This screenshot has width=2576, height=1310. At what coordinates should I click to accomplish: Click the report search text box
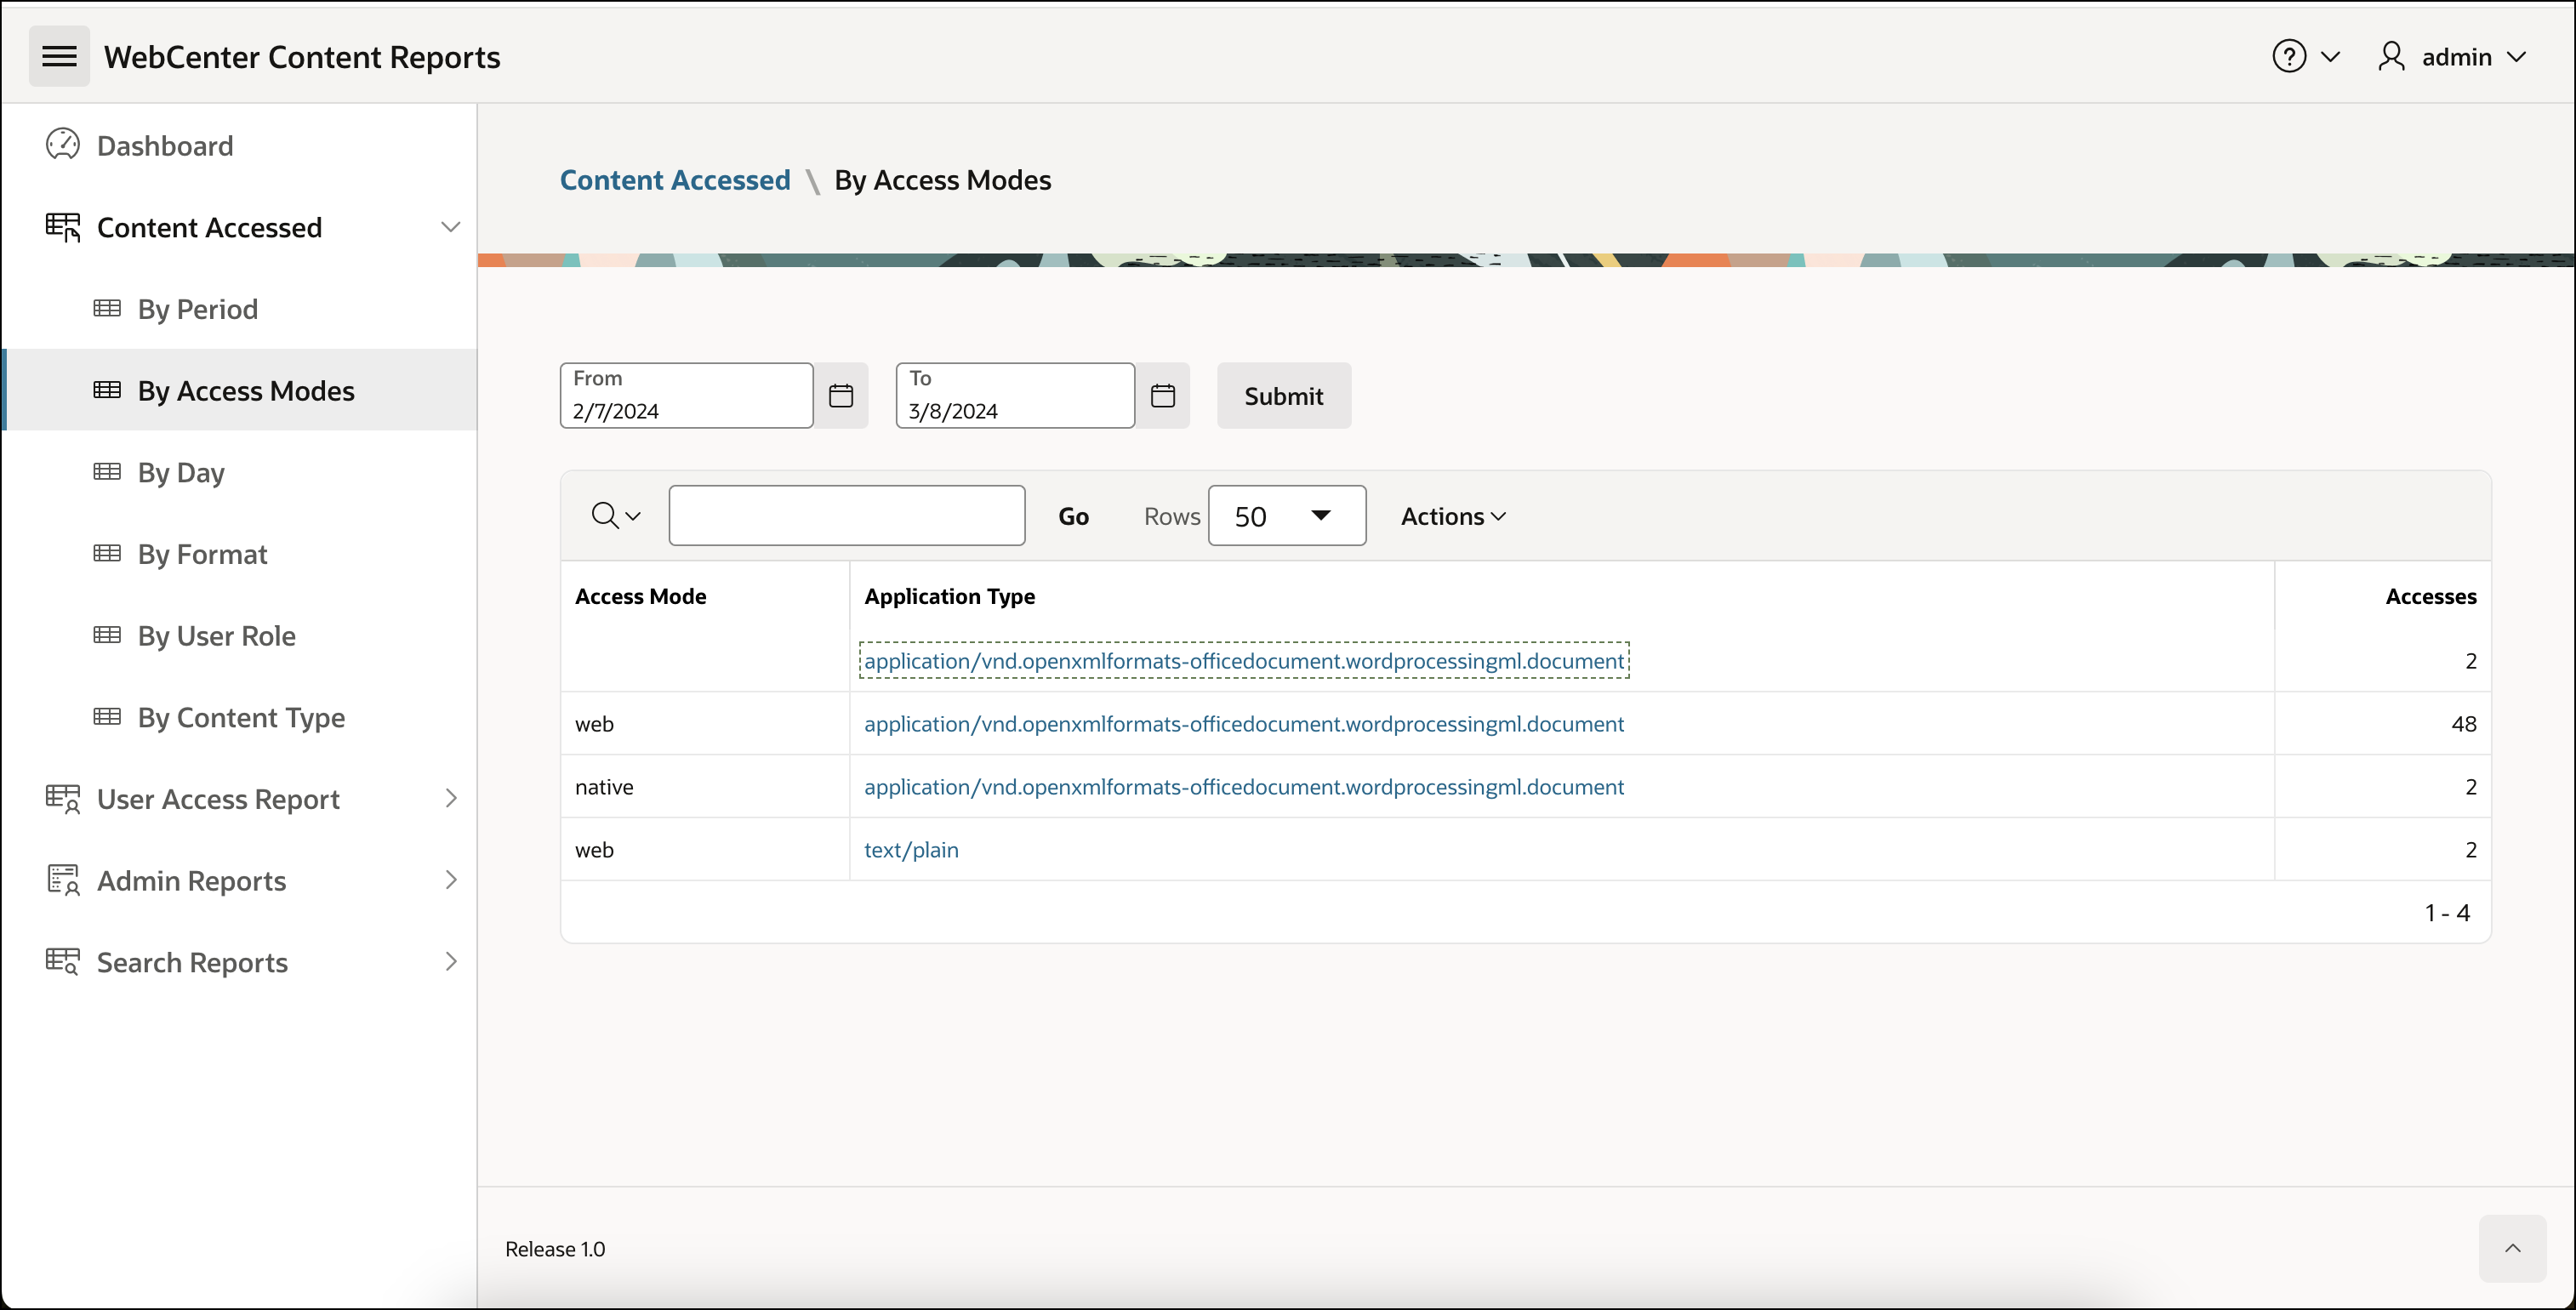pos(846,516)
